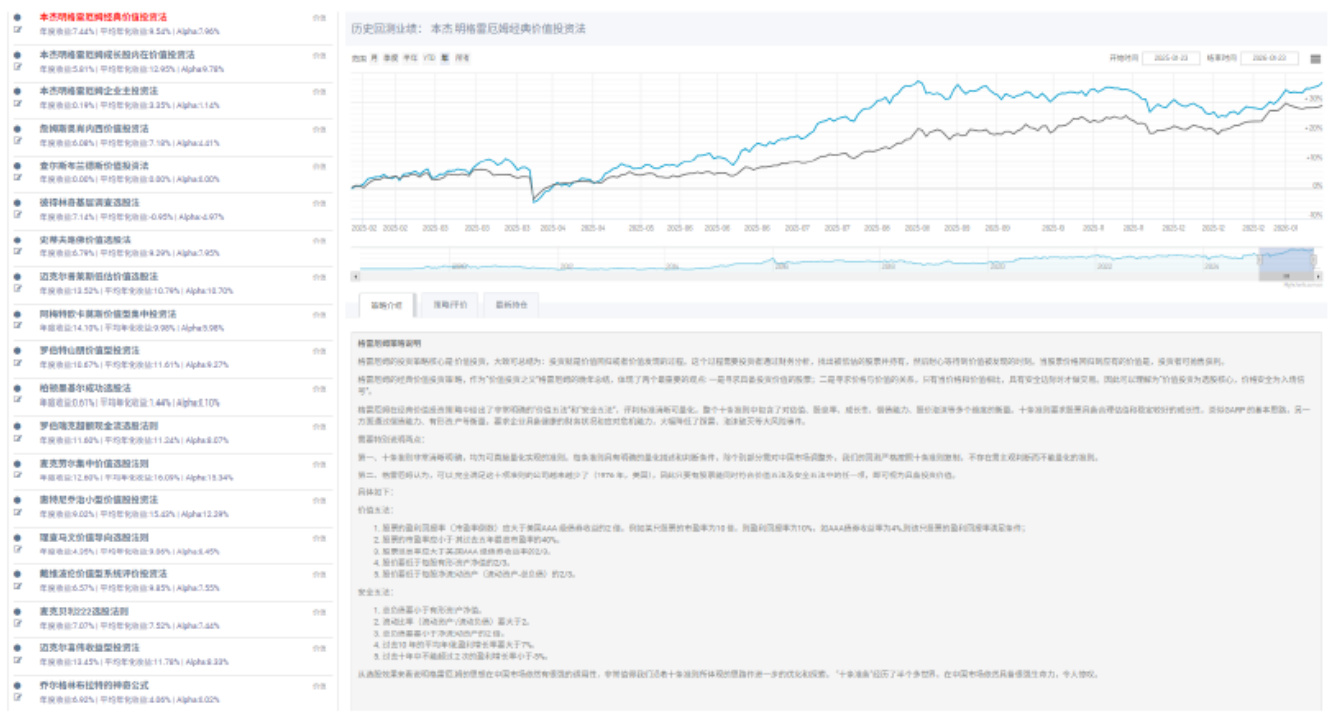
Task: Select the 所有 zoom range option
Action: (461, 59)
